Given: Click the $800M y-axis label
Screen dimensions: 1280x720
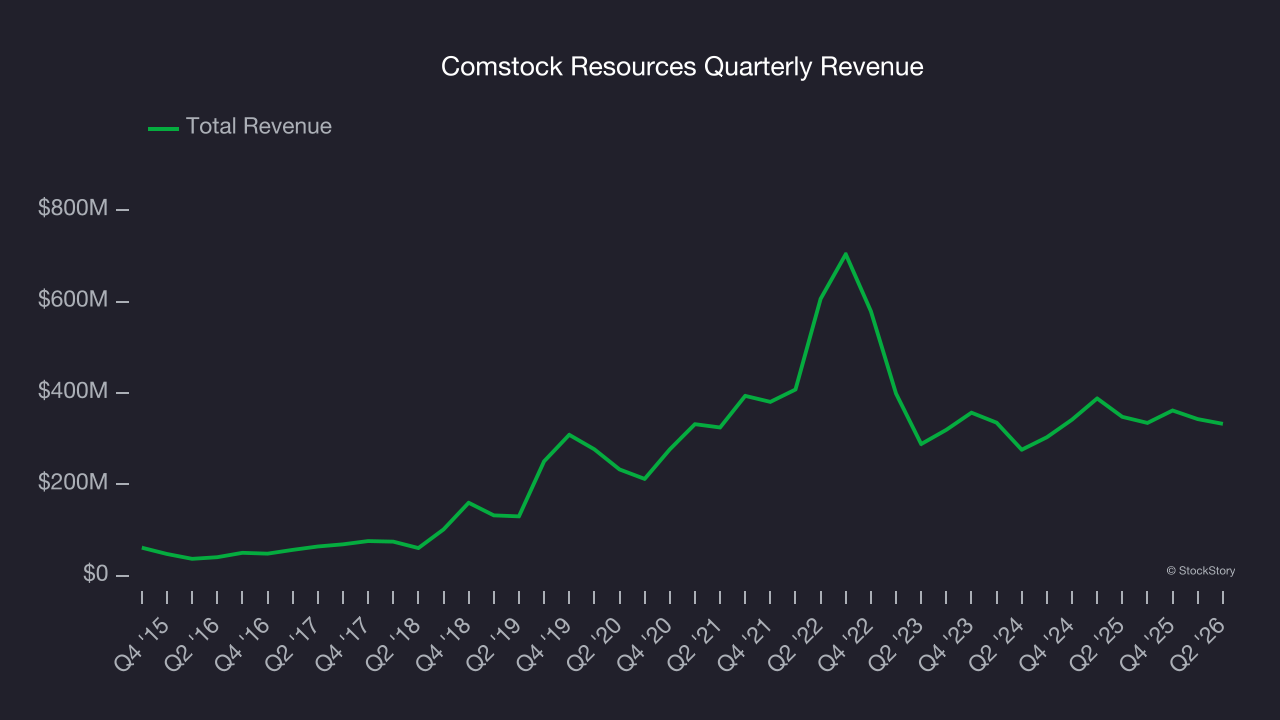Looking at the screenshot, I should coord(74,209).
